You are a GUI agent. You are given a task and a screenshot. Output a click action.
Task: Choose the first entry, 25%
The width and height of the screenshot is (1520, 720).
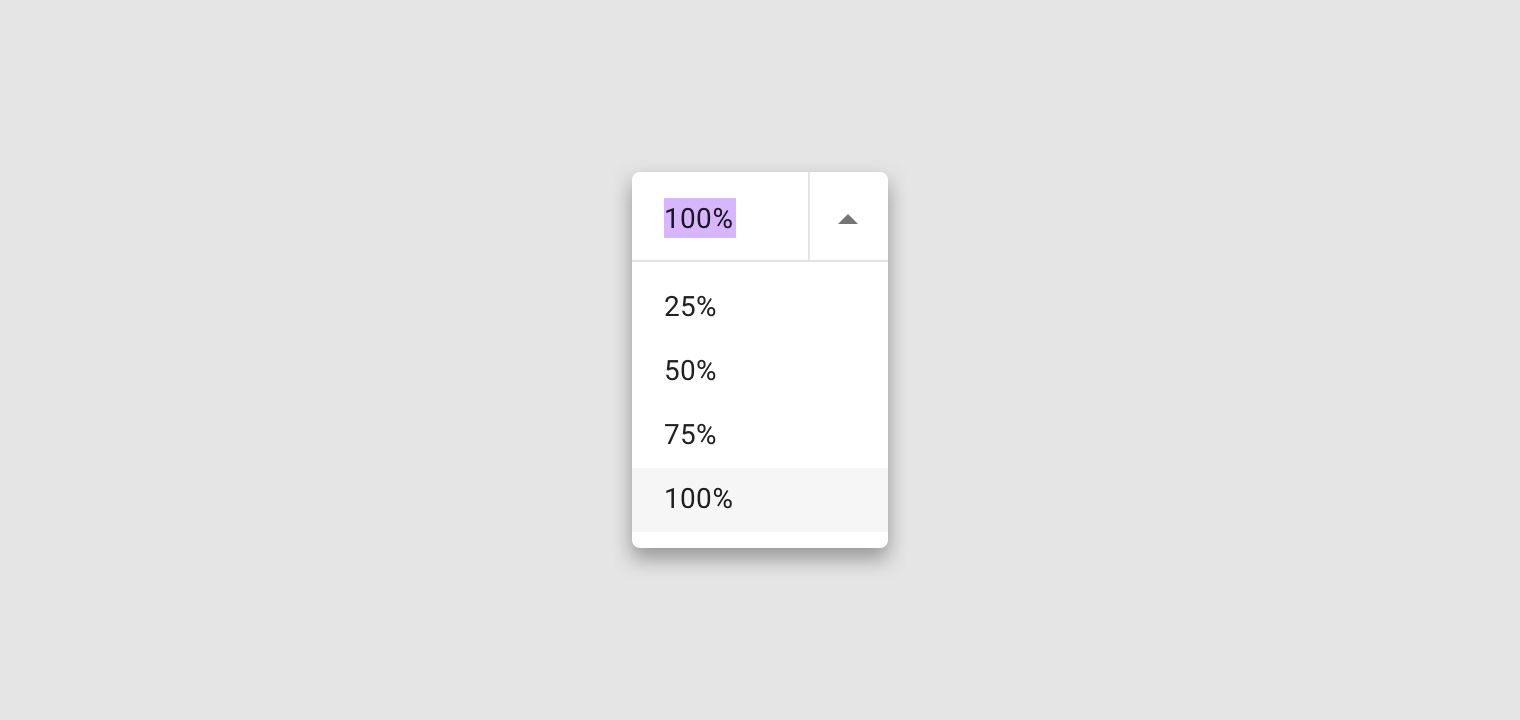(760, 308)
